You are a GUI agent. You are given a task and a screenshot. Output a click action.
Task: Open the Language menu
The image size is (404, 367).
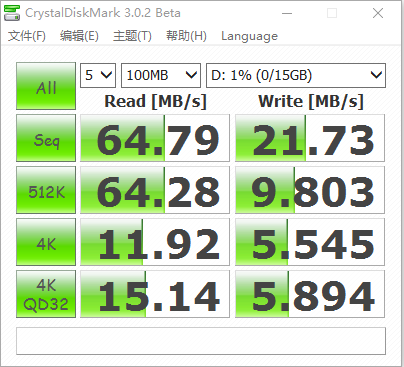[249, 36]
